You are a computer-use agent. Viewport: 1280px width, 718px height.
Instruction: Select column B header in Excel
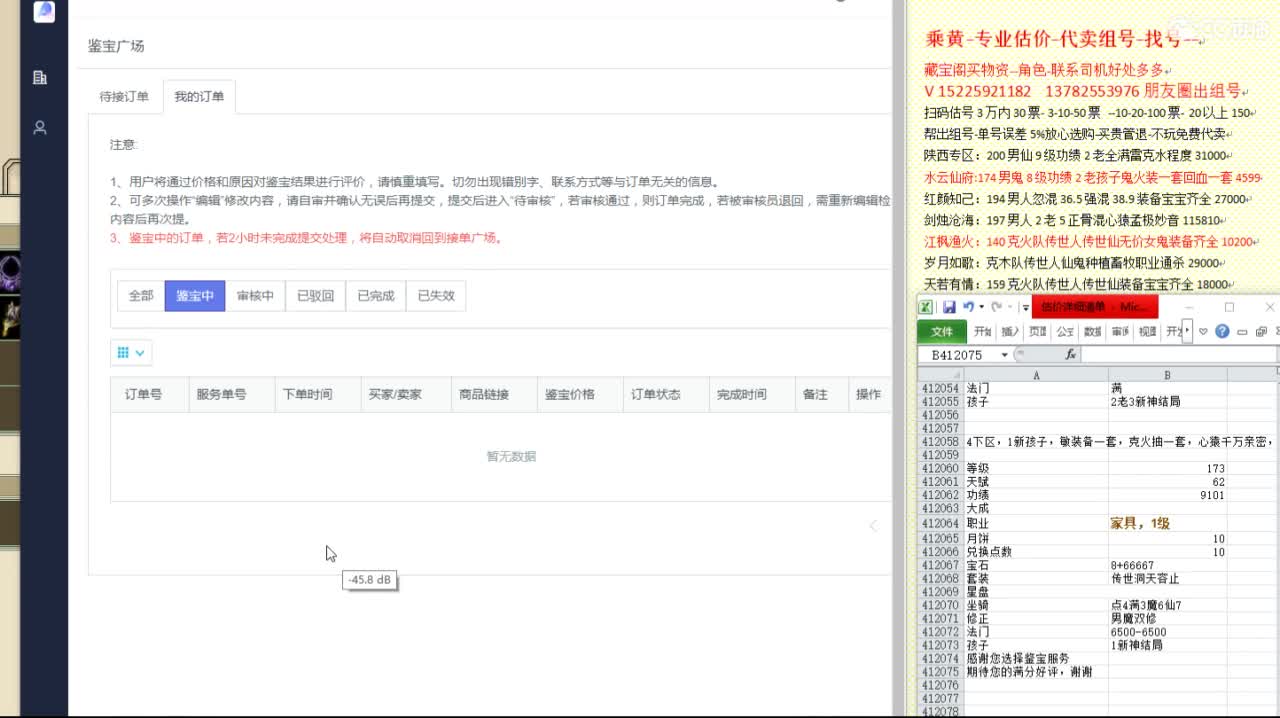(x=1167, y=375)
